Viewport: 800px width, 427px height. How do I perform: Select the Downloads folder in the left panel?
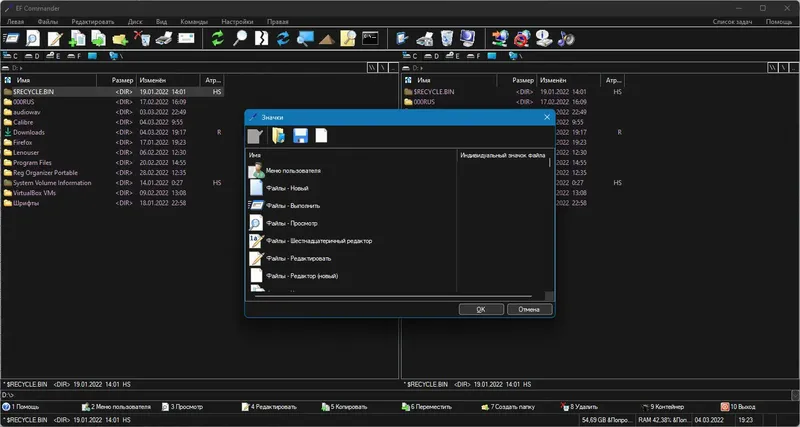coord(29,132)
